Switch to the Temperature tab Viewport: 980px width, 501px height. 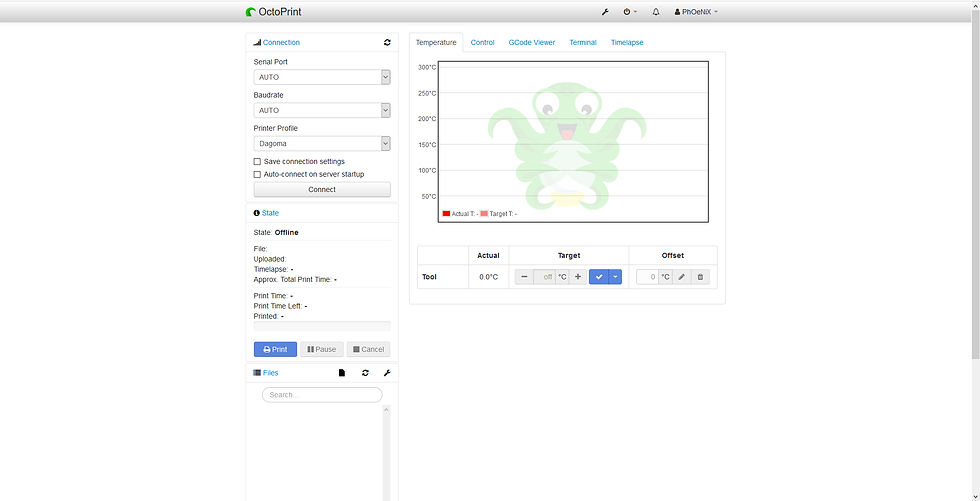(436, 42)
